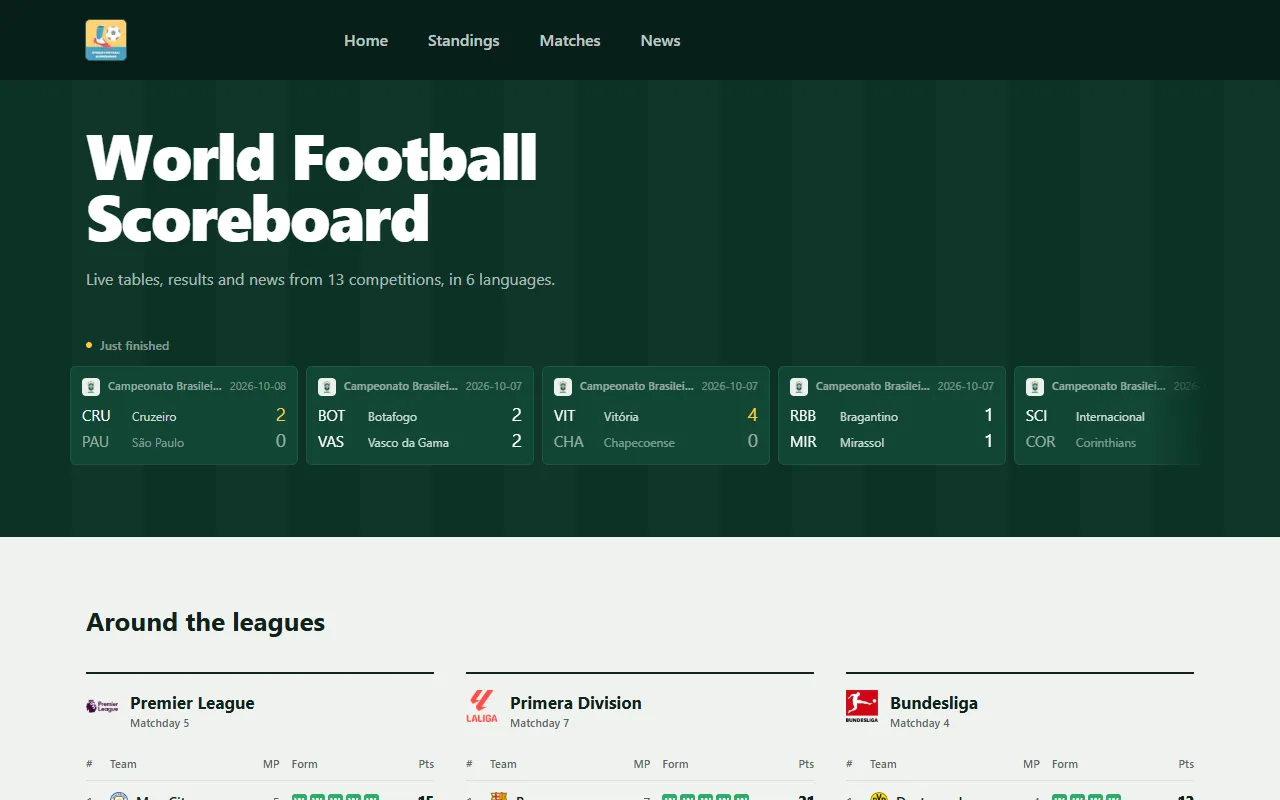
Task: Select the Chapecoense team name
Action: [x=639, y=442]
